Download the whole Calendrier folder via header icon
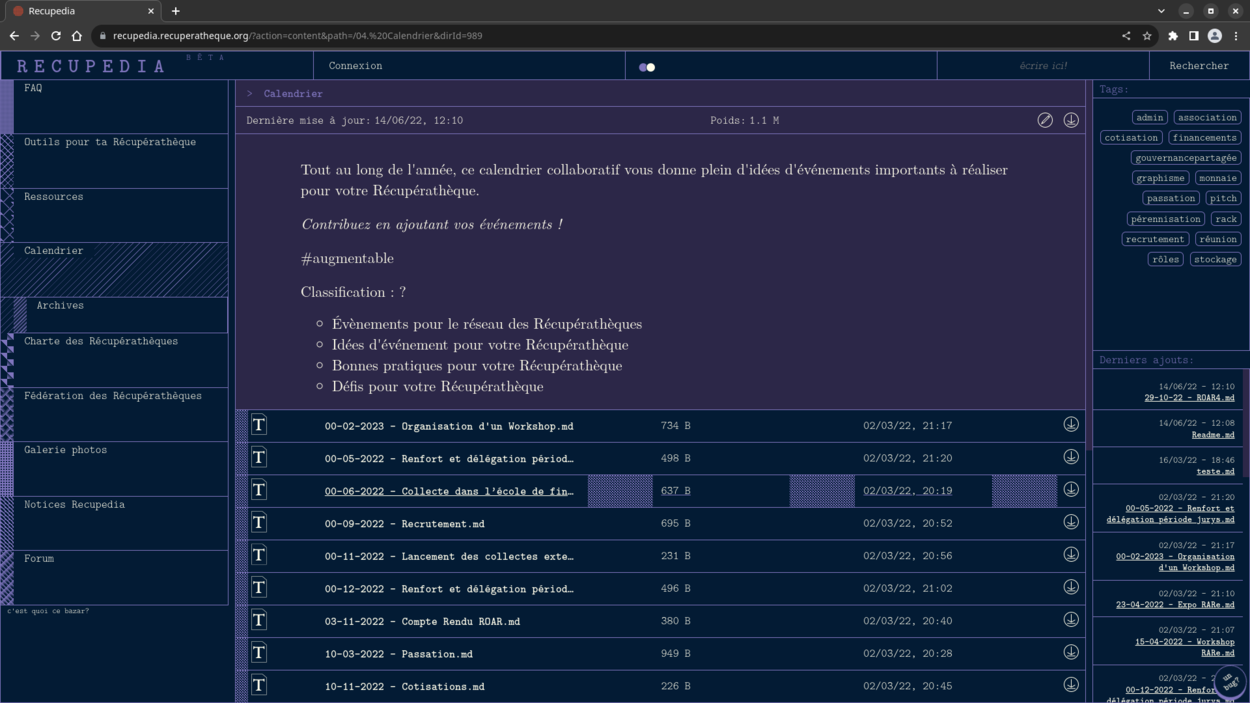 point(1071,120)
